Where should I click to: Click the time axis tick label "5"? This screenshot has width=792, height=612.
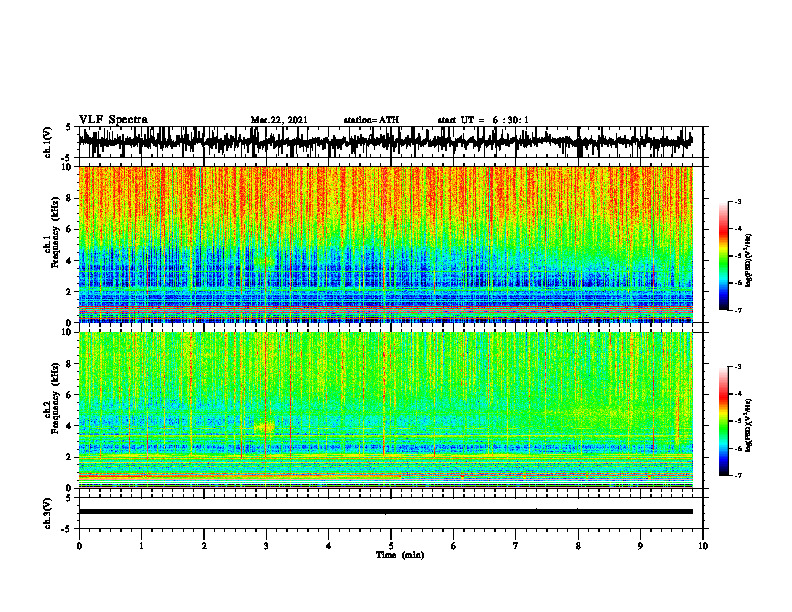tap(391, 546)
